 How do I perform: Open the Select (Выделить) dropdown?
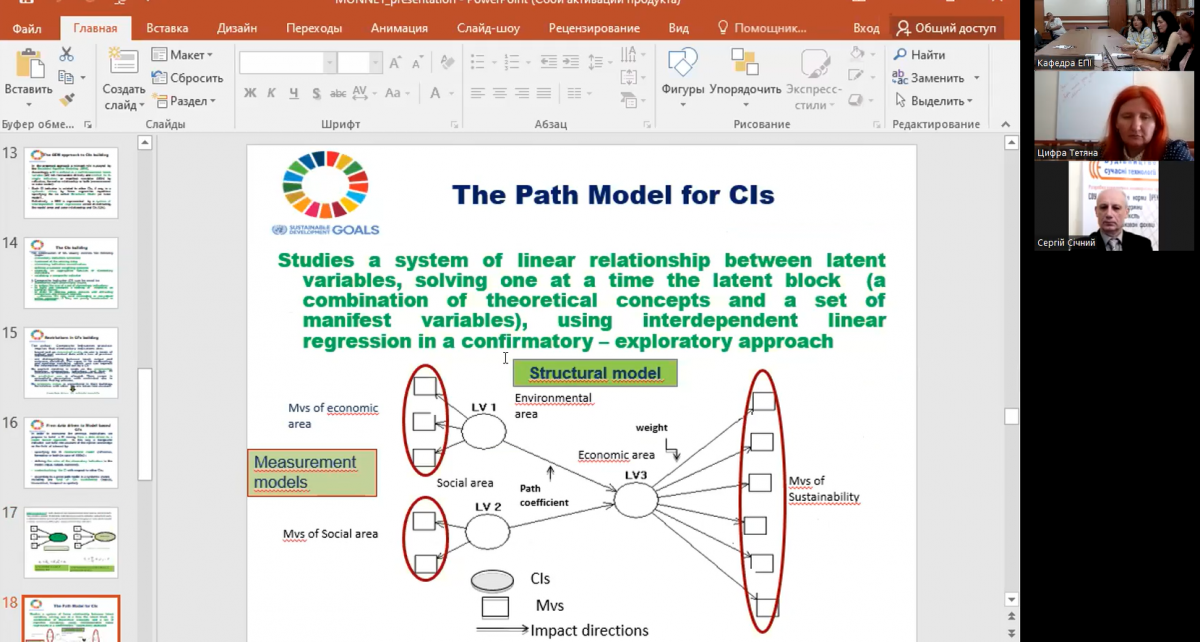point(935,101)
